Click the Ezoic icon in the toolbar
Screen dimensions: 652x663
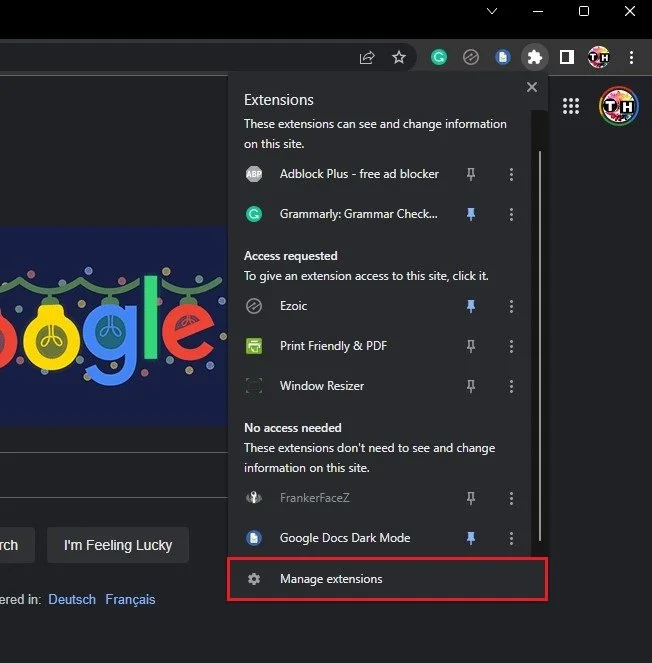(x=471, y=57)
